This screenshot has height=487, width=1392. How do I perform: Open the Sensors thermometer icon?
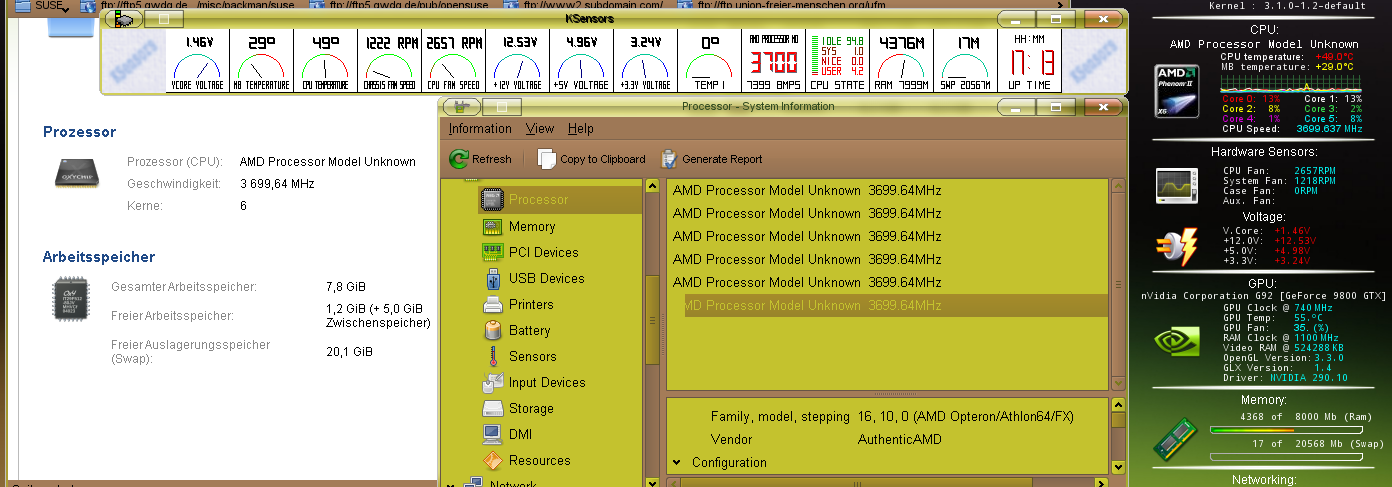492,356
